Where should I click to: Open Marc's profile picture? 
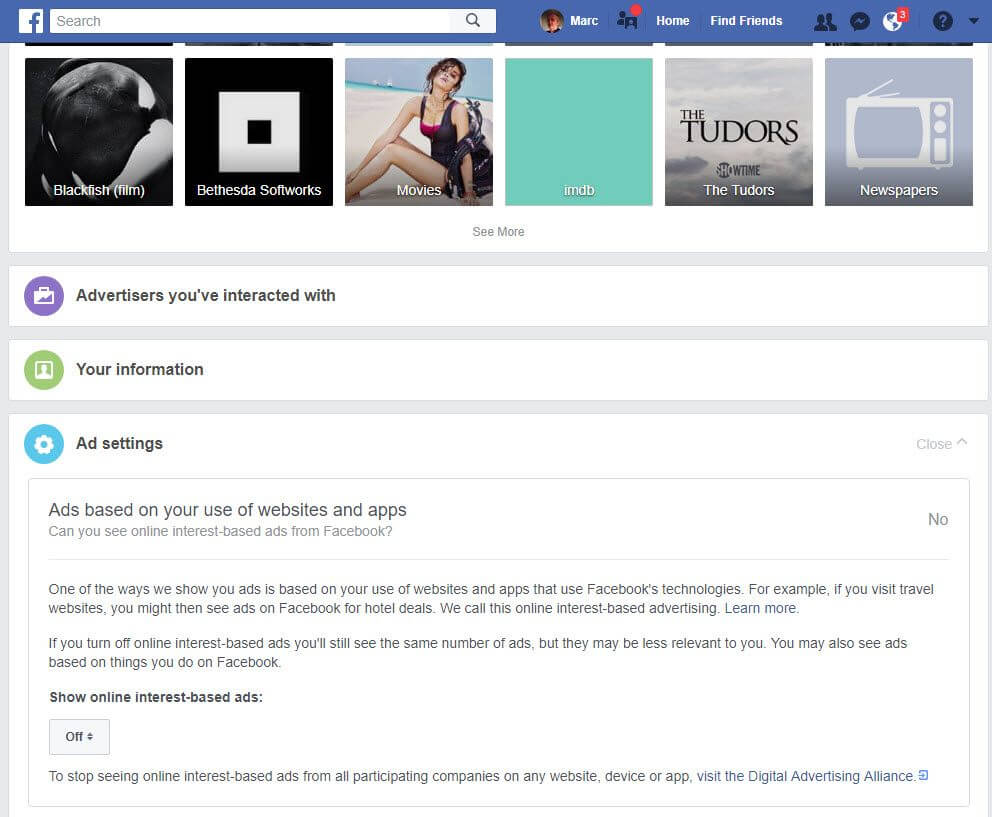click(552, 21)
